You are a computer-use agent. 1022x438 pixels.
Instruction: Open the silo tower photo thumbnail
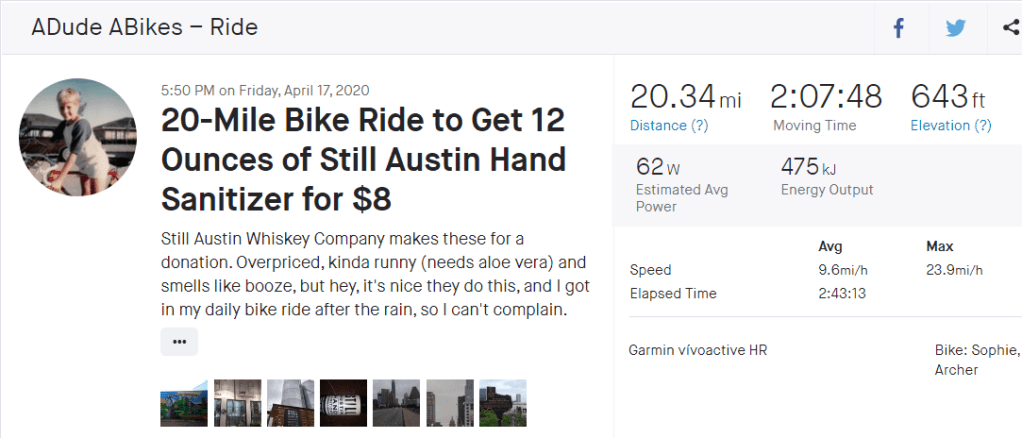(x=290, y=403)
